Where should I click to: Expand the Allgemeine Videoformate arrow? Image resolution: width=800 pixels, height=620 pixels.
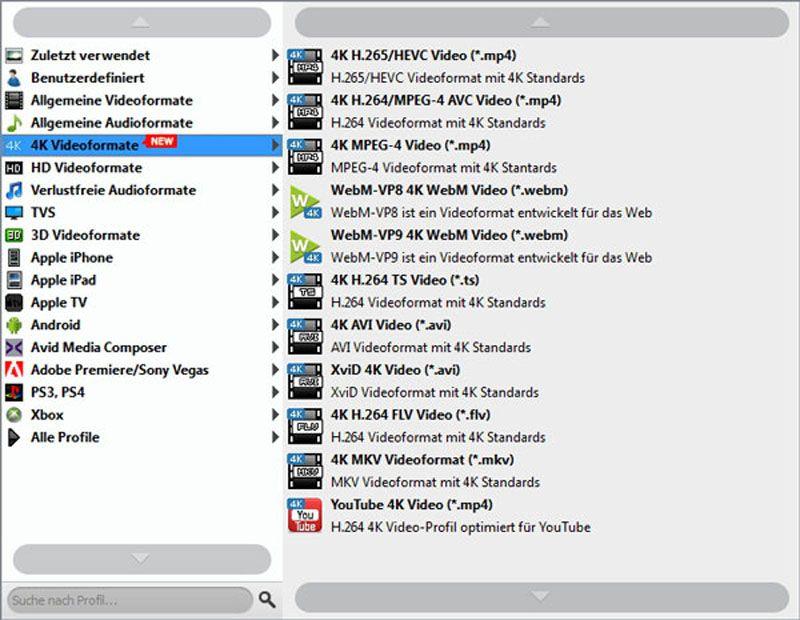click(x=277, y=100)
